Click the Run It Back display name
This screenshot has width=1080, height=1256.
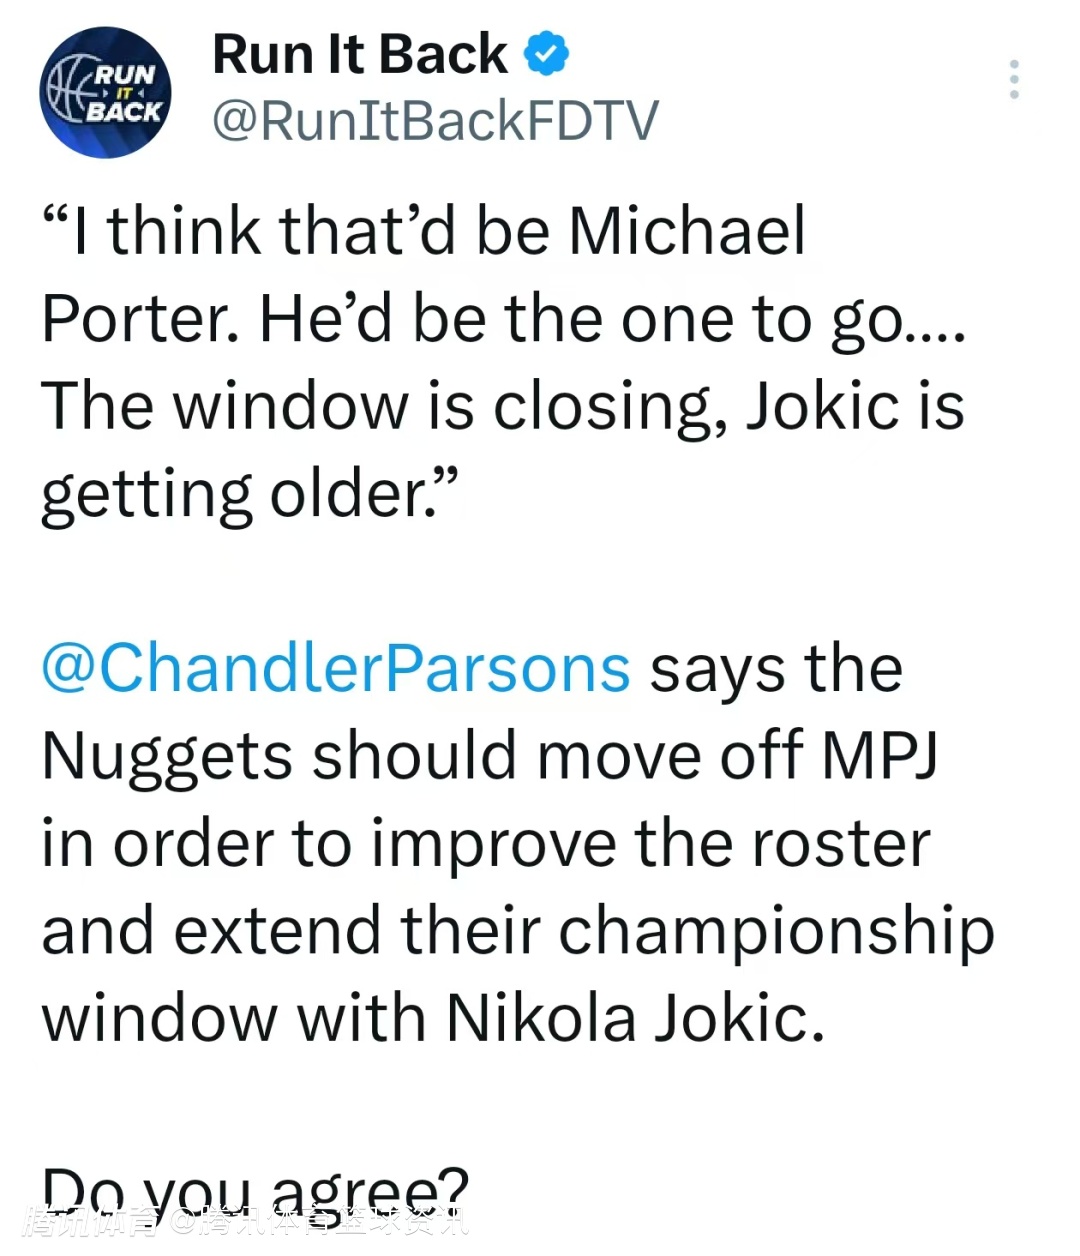point(360,54)
